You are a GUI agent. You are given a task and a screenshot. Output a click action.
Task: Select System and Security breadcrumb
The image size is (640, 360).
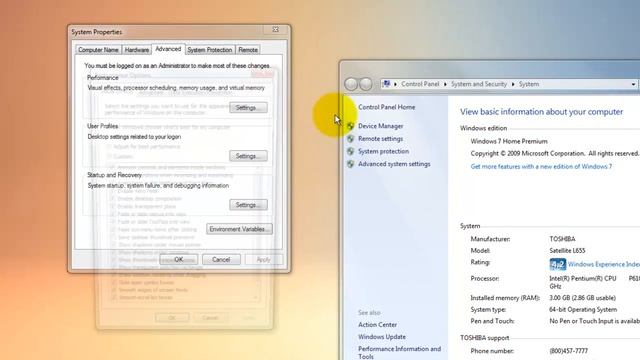click(x=479, y=84)
